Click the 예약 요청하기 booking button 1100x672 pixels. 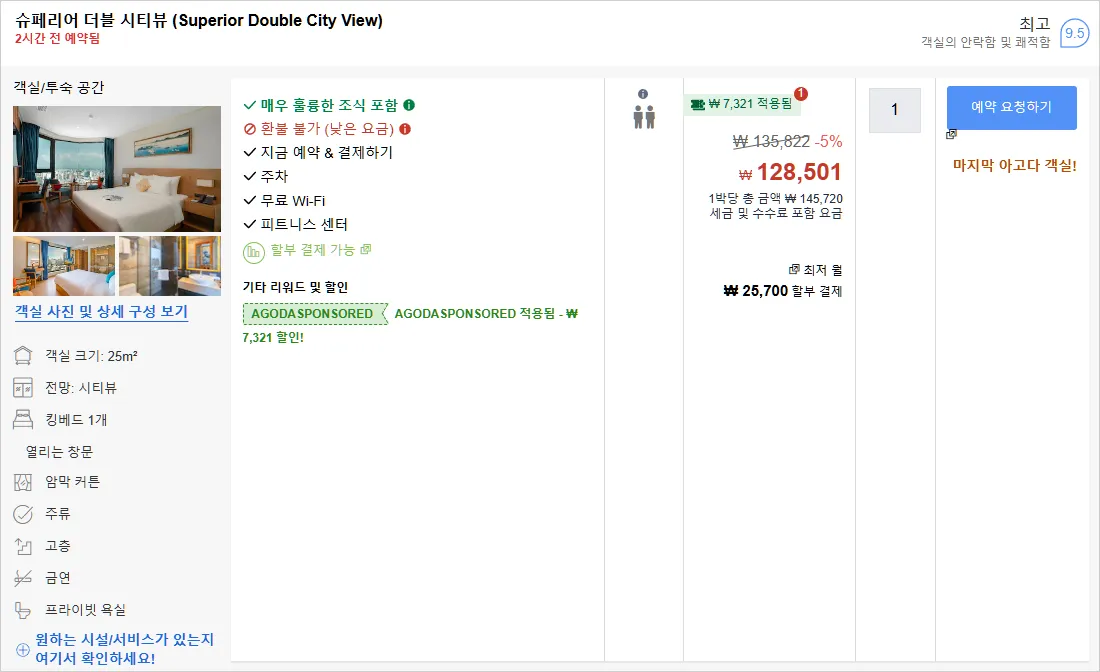pos(1011,107)
